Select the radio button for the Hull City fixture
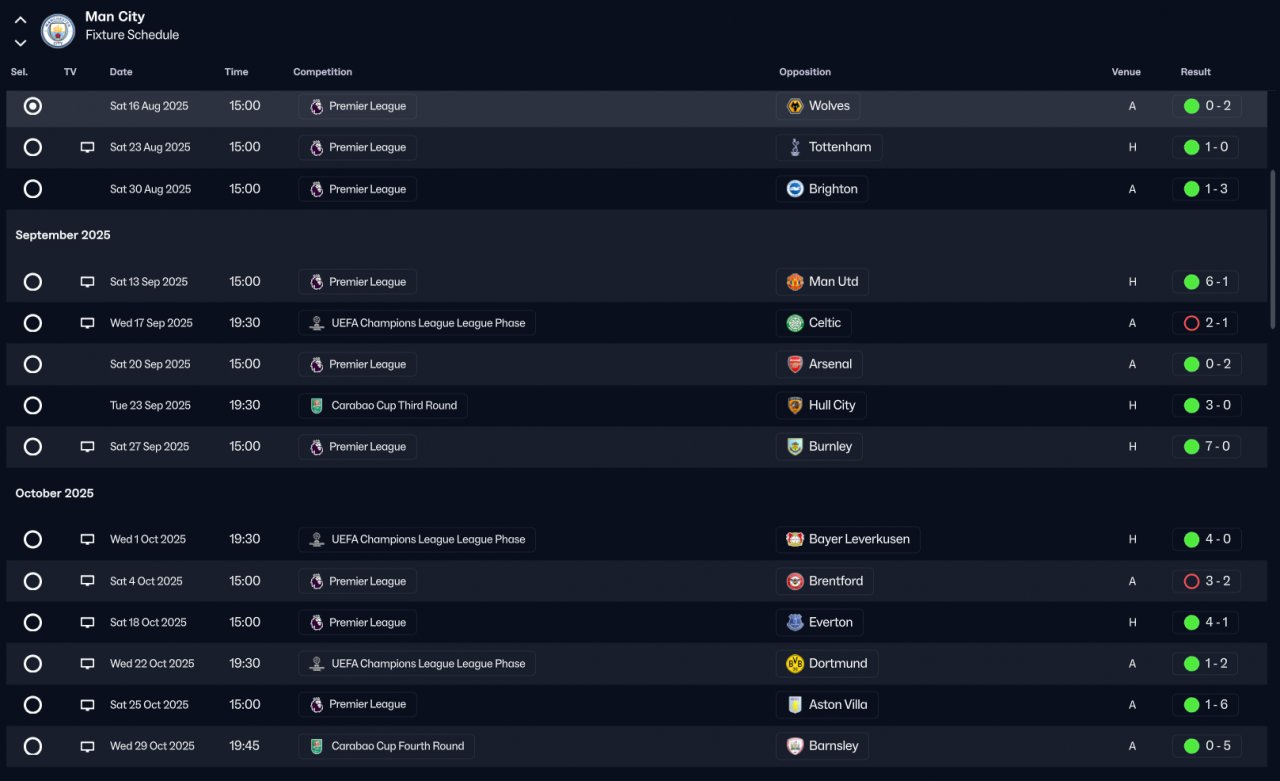Image resolution: width=1280 pixels, height=781 pixels. pos(33,405)
